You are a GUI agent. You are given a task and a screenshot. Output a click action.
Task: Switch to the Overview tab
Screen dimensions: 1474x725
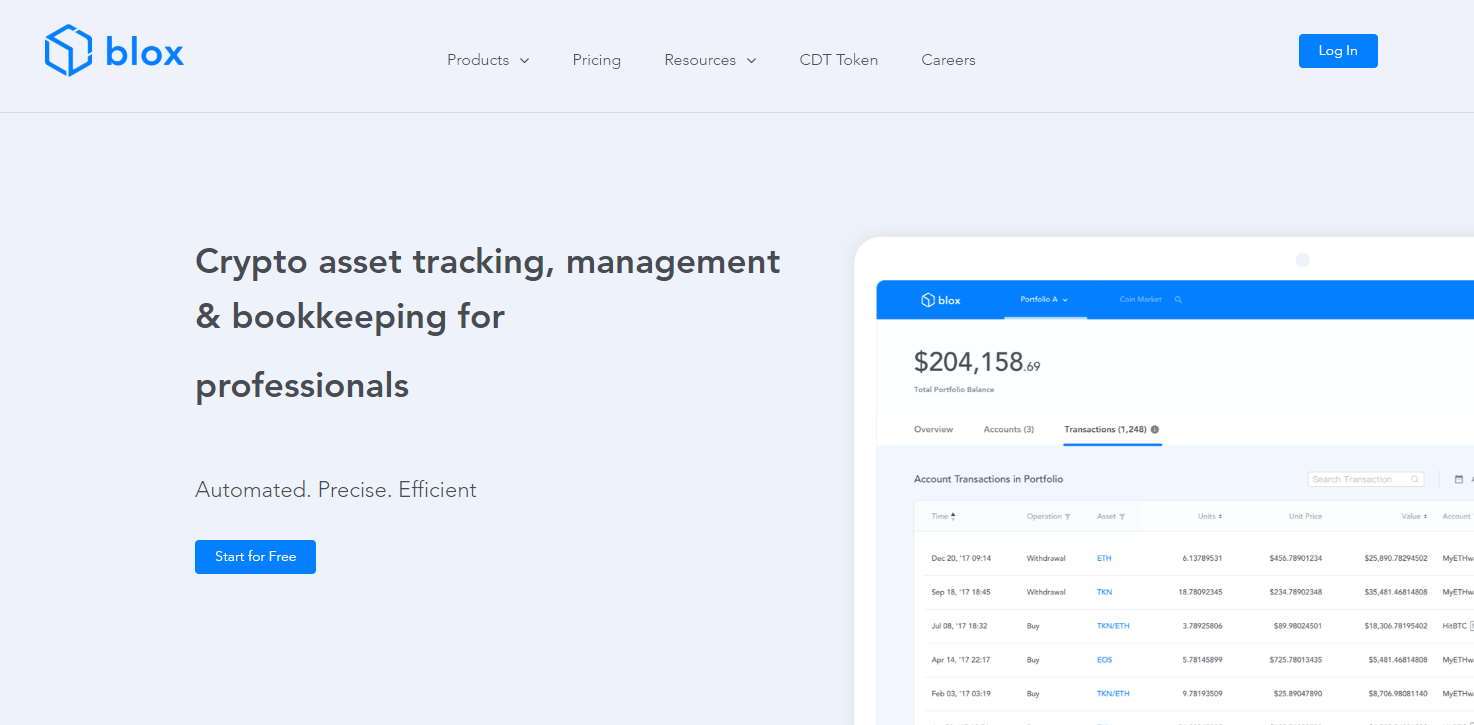pyautogui.click(x=933, y=430)
